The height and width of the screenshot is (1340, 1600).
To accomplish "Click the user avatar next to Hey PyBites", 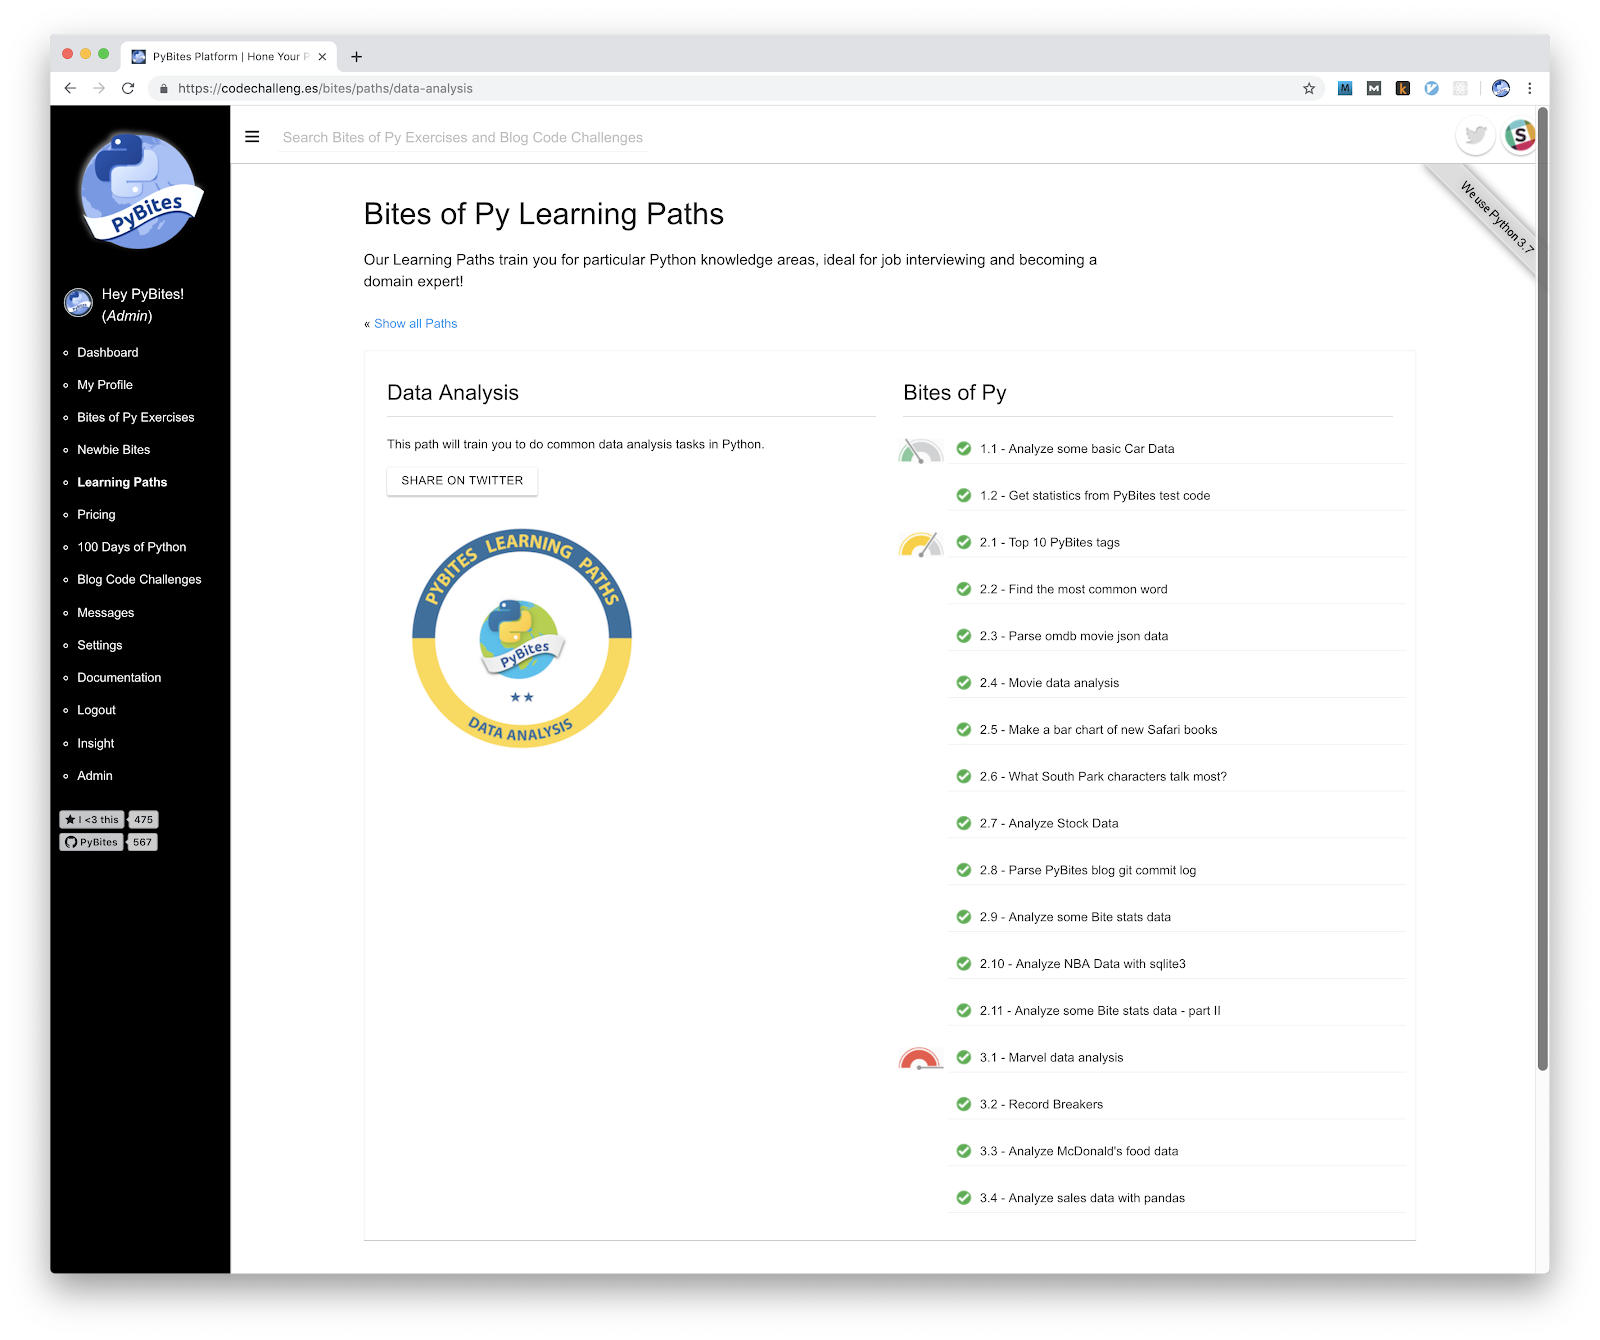I will (78, 302).
